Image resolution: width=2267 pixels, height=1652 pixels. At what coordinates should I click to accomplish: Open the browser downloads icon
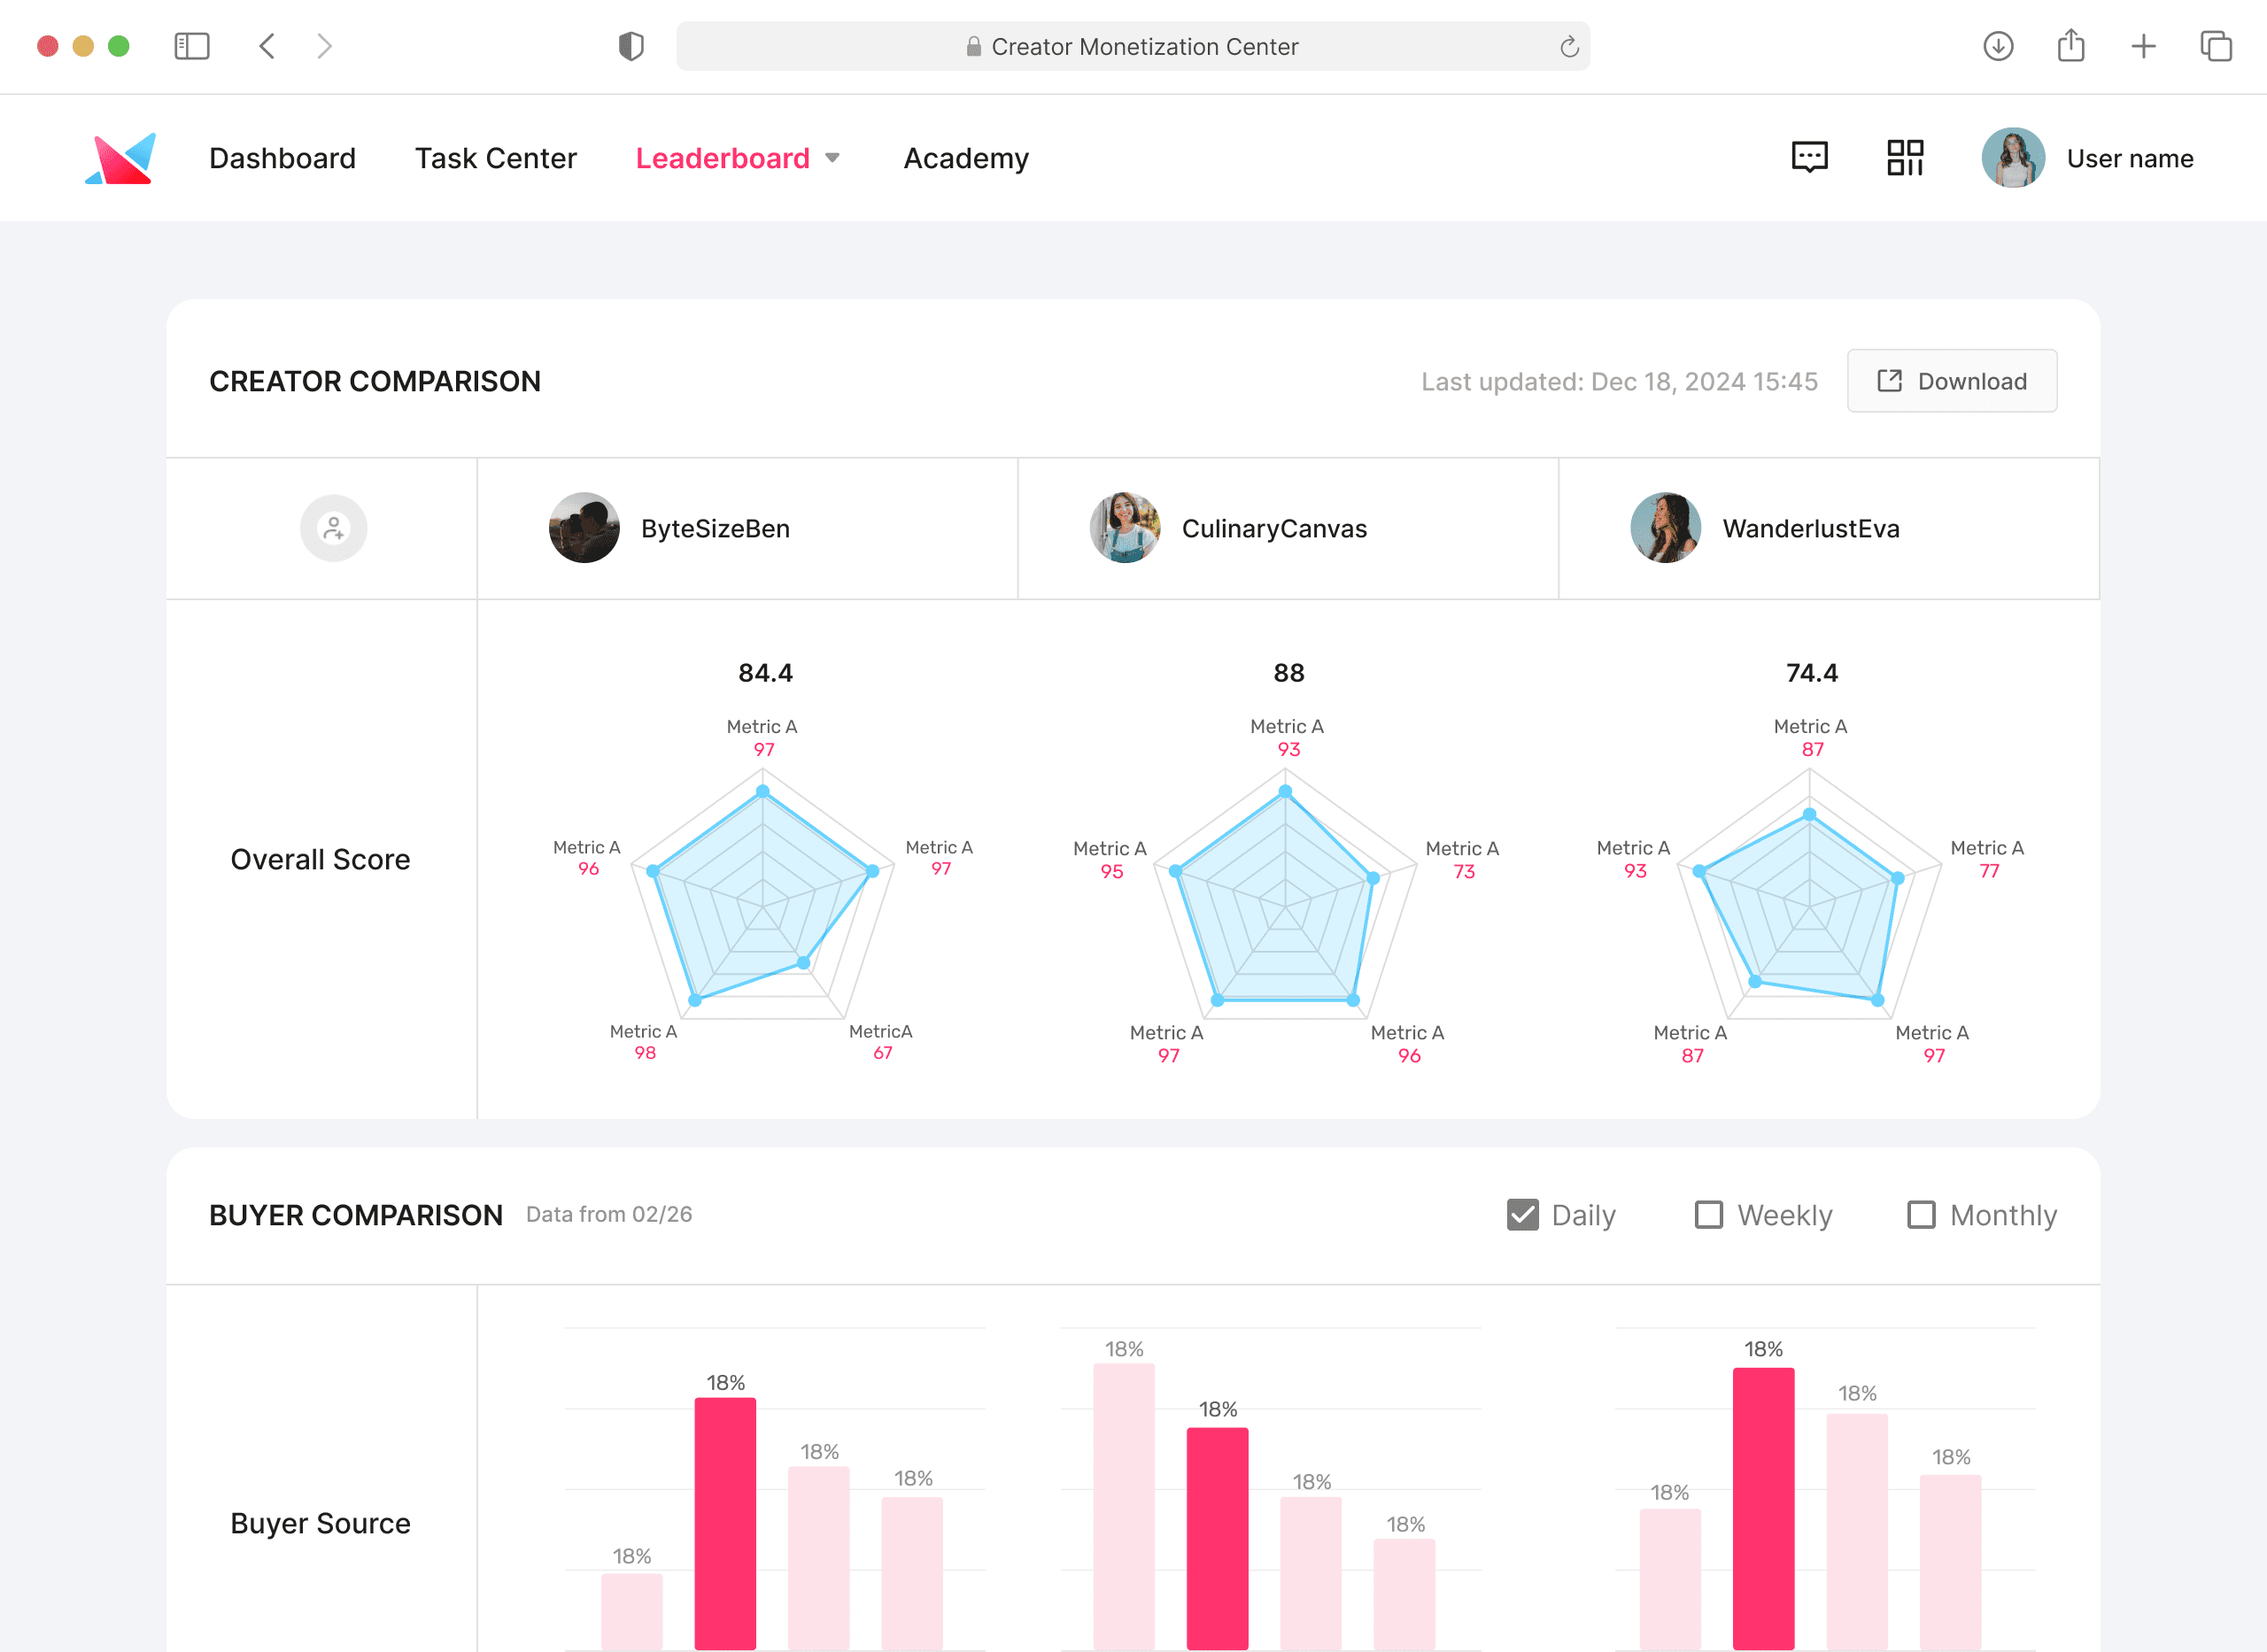coord(1998,46)
